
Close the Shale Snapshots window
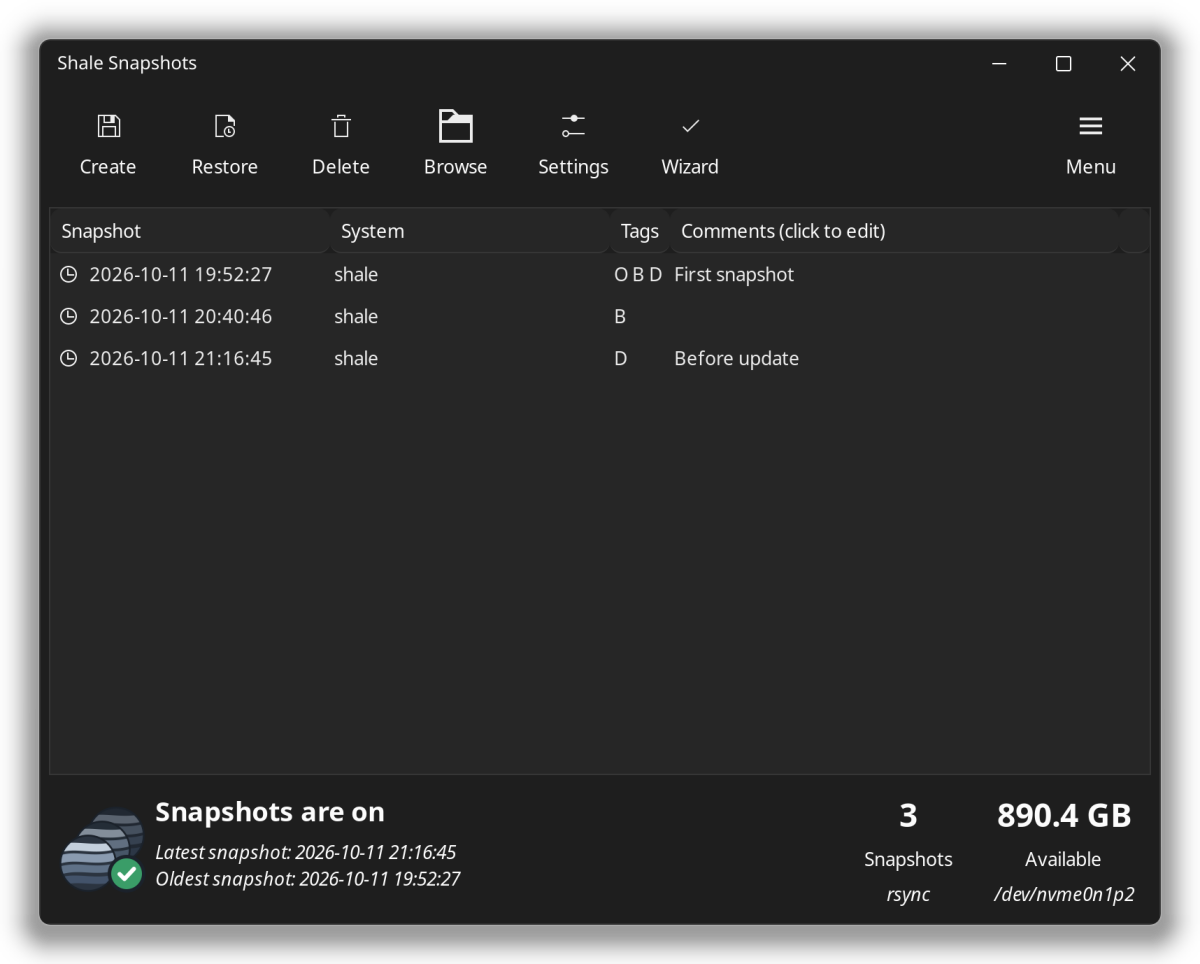tap(1128, 64)
